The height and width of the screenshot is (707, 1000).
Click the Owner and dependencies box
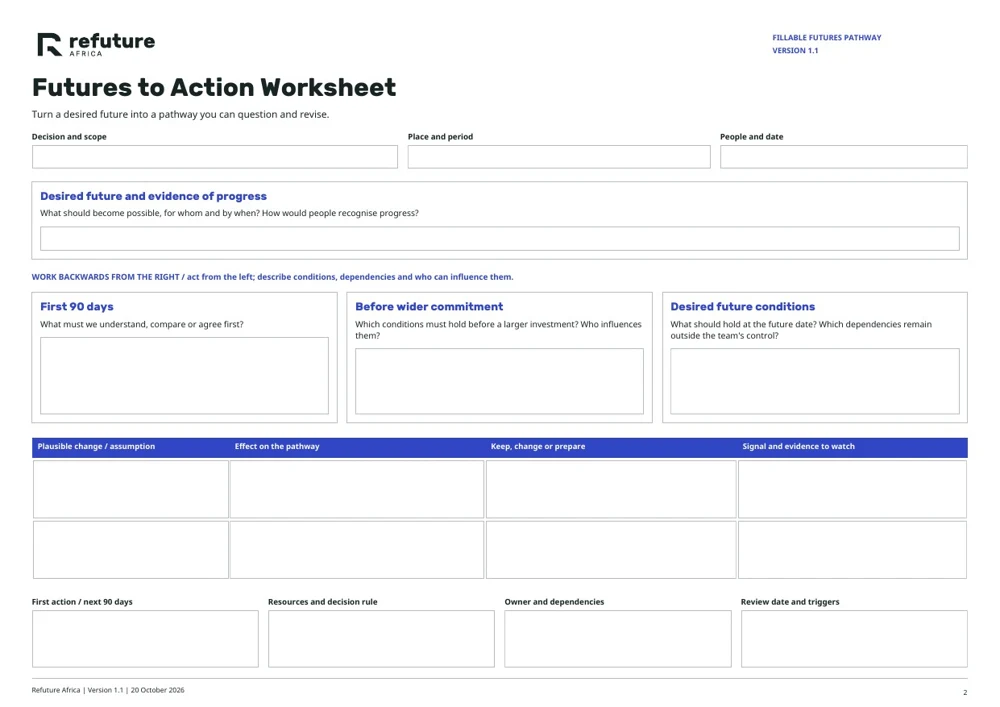coord(618,639)
